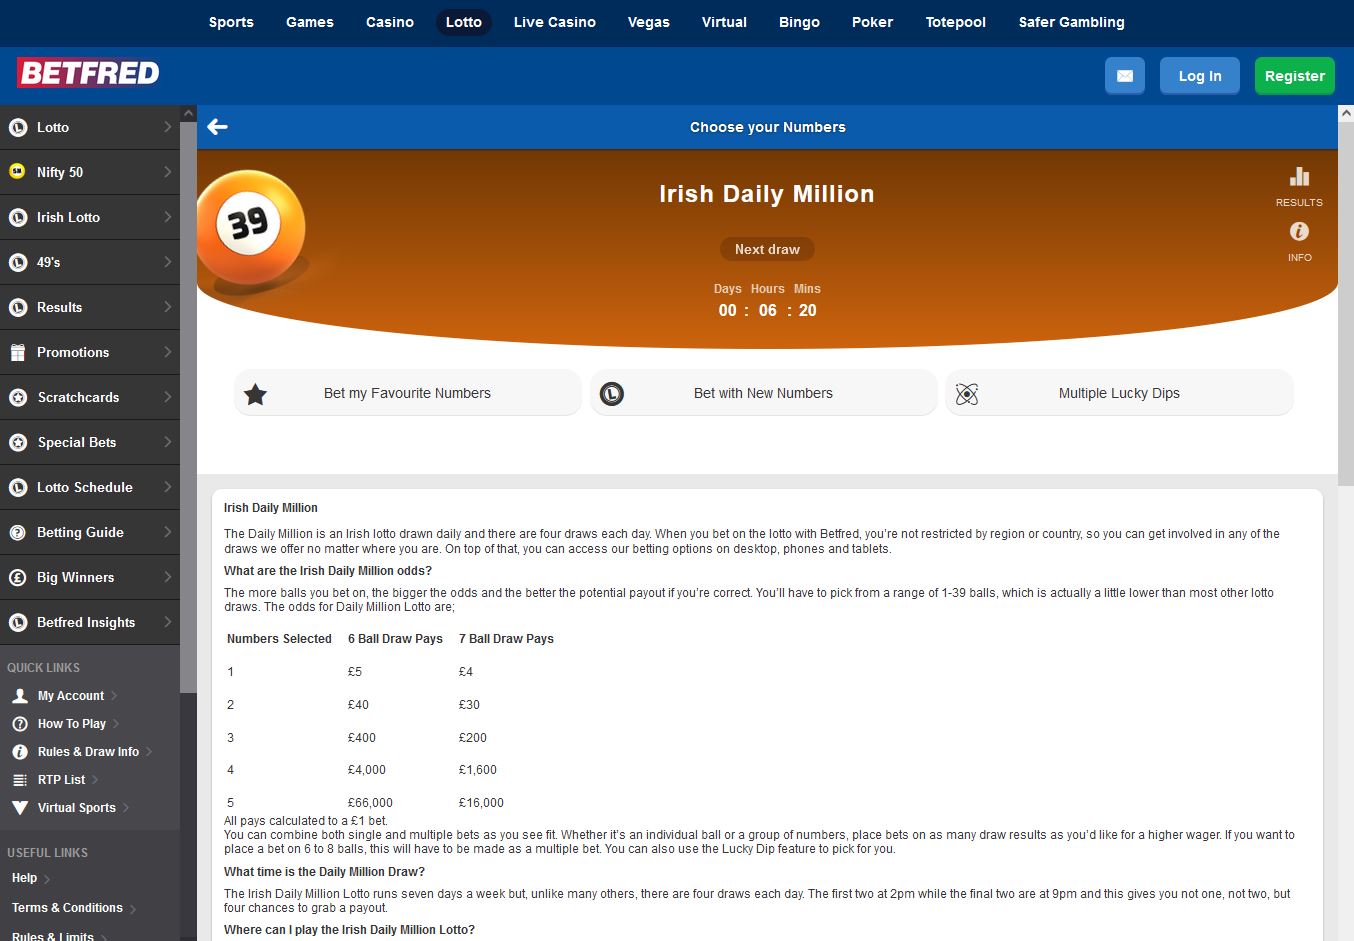Click the Scratchcards star icon
This screenshot has width=1354, height=941.
pos(18,397)
